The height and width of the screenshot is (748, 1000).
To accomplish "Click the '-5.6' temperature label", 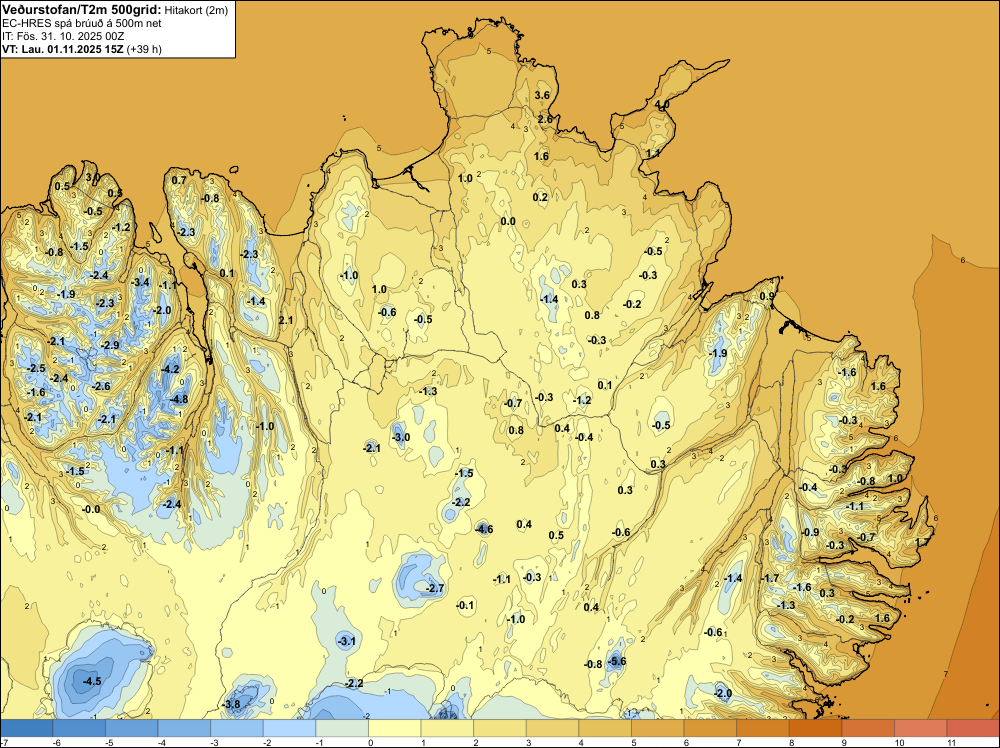I will 617,661.
